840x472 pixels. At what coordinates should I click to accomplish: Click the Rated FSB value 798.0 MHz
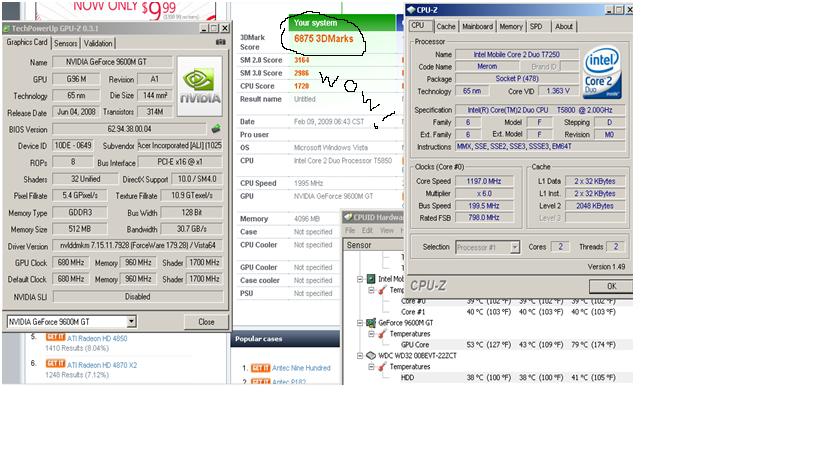coord(484,218)
